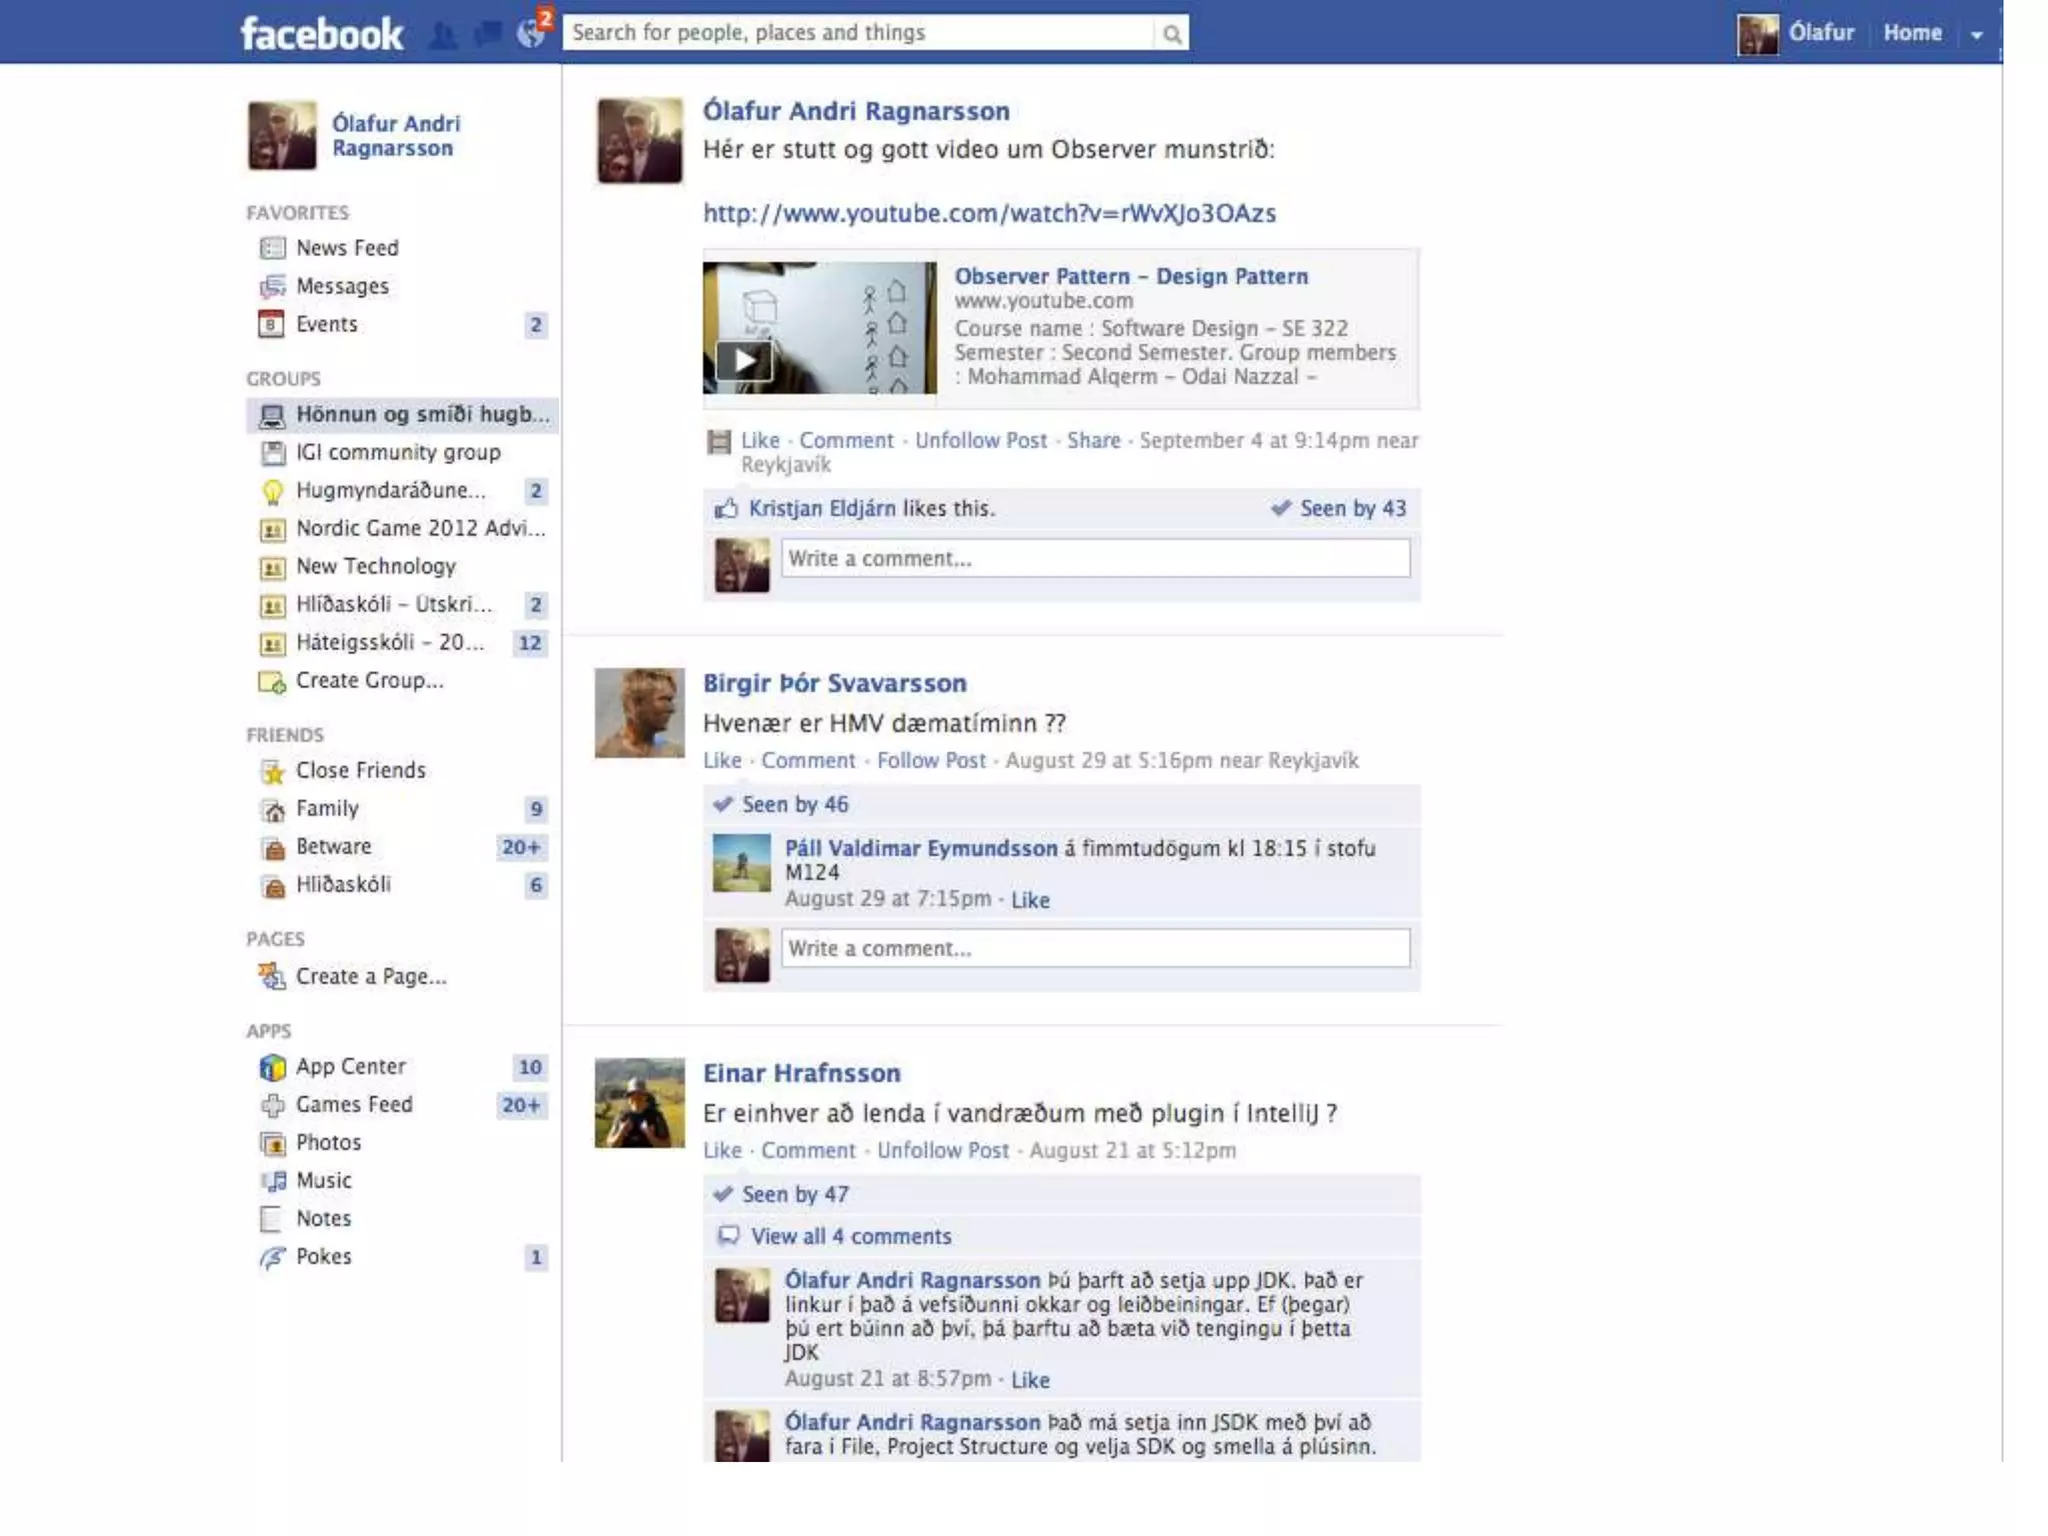Viewport: 2048px width, 1536px height.
Task: Click Seen by 43 to view viewers
Action: (1351, 509)
